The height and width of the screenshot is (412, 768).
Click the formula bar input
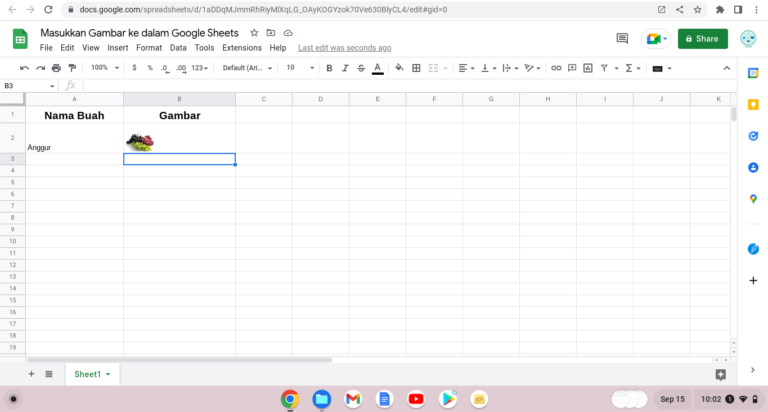coord(409,86)
